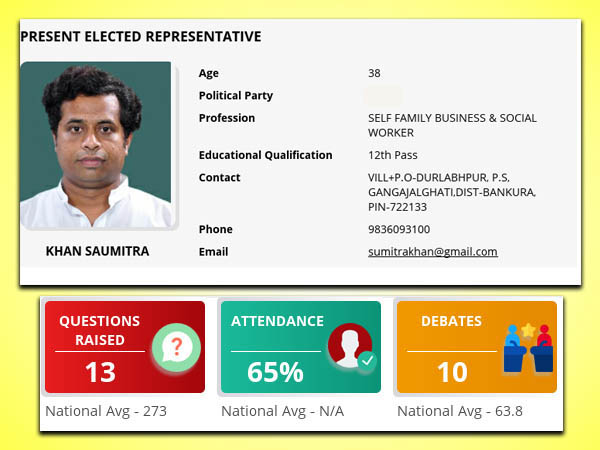Click the representative's portrait photo

96,145
